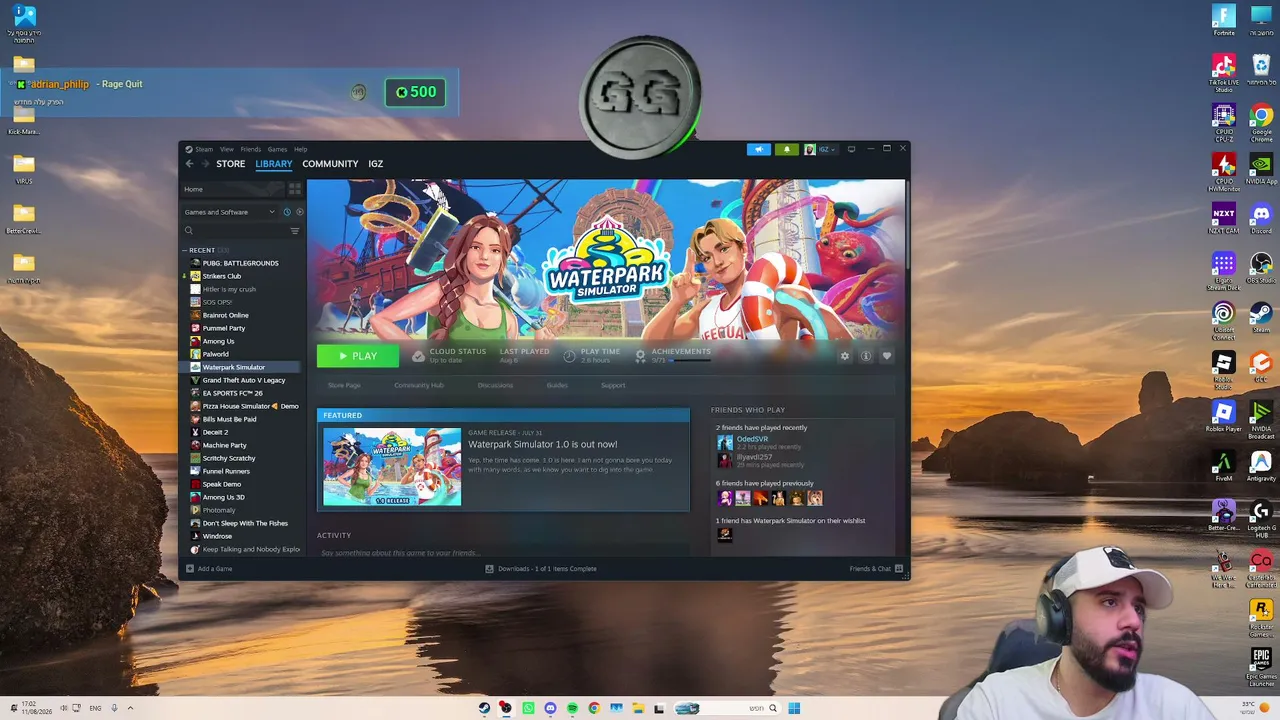
Task: Select Palworld in library list
Action: coord(216,354)
